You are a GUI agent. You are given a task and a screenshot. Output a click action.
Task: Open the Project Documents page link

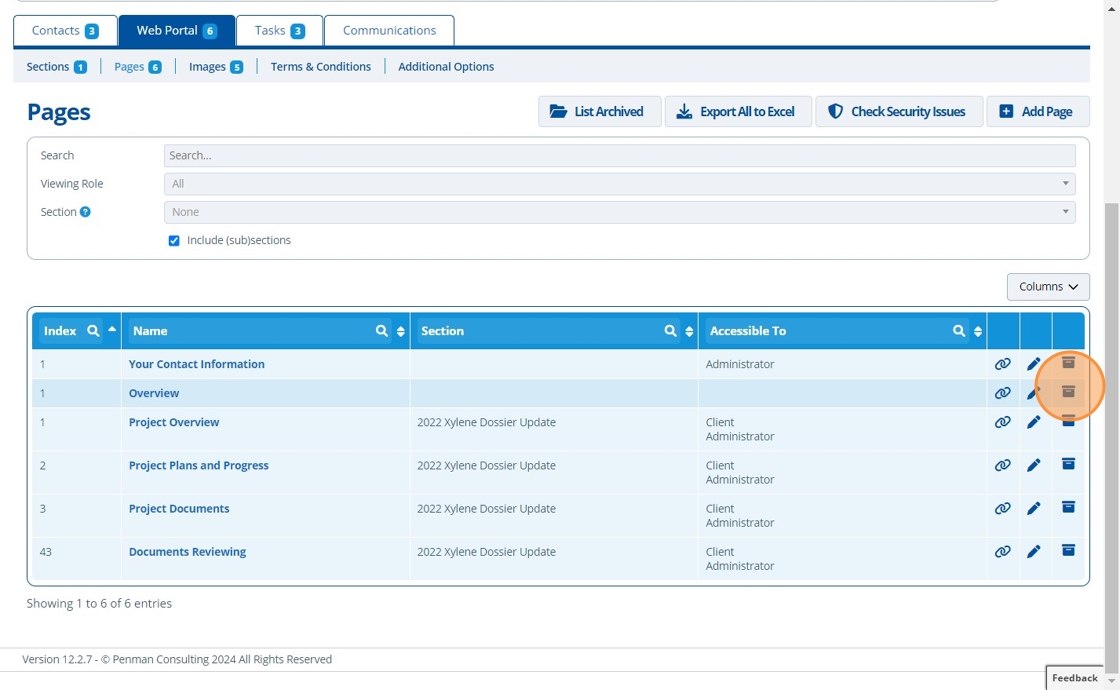179,508
